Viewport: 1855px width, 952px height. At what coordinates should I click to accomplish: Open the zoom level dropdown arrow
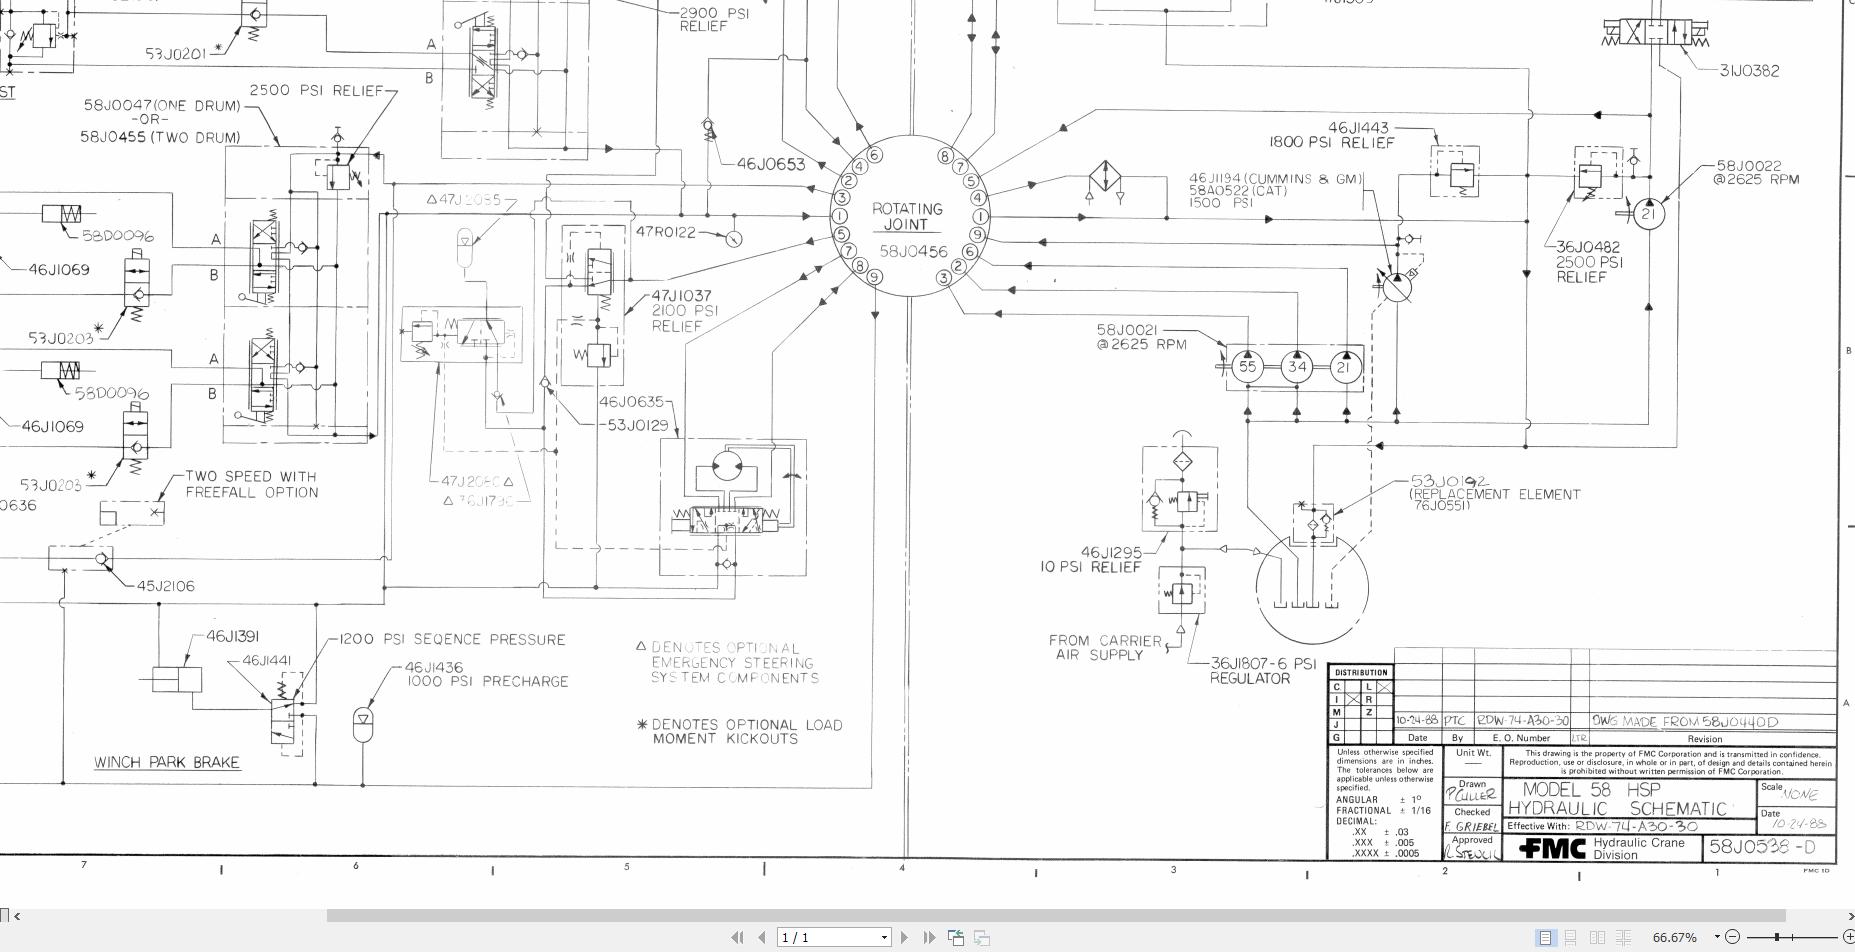click(x=1717, y=937)
